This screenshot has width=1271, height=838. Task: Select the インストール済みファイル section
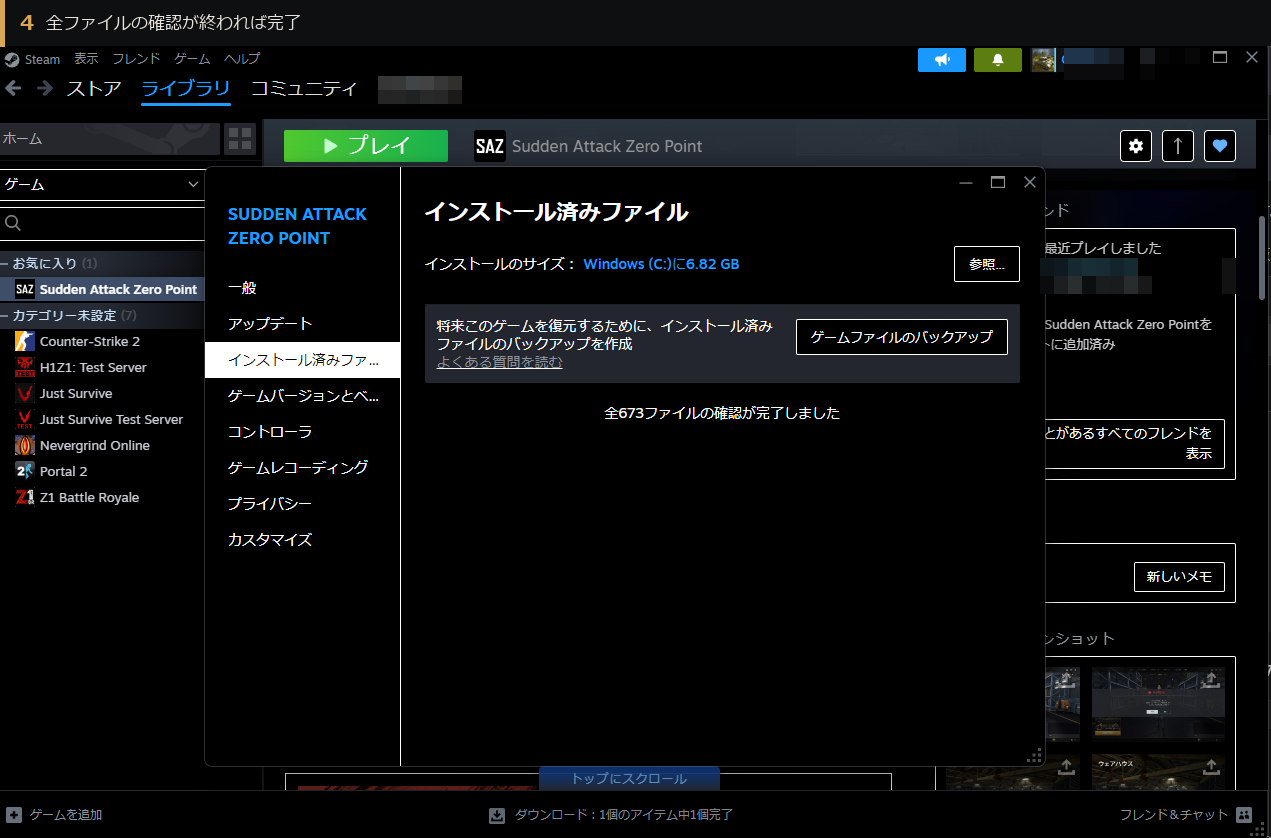coord(302,360)
